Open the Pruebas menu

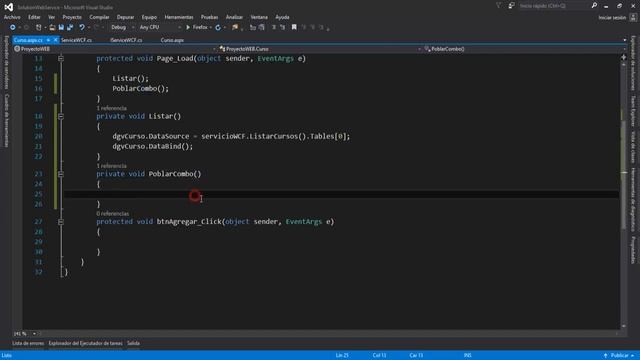click(x=209, y=17)
